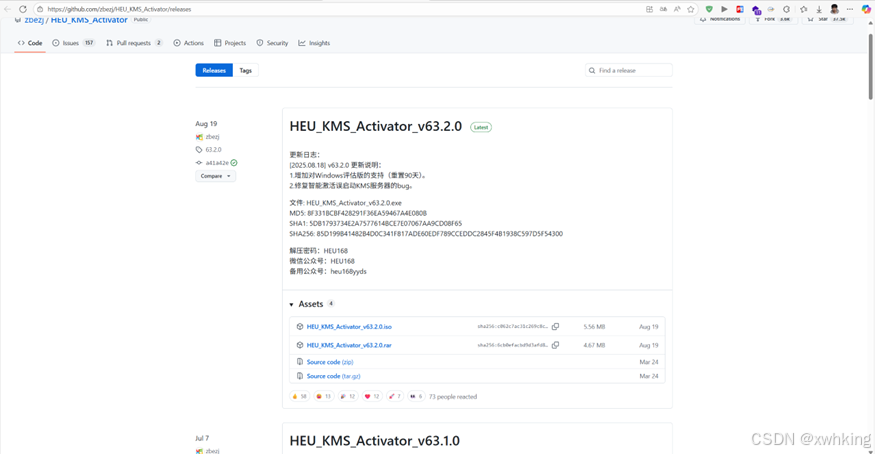Viewport: 875px width, 454px height.
Task: Click the browser address bar URL
Action: [x=119, y=9]
